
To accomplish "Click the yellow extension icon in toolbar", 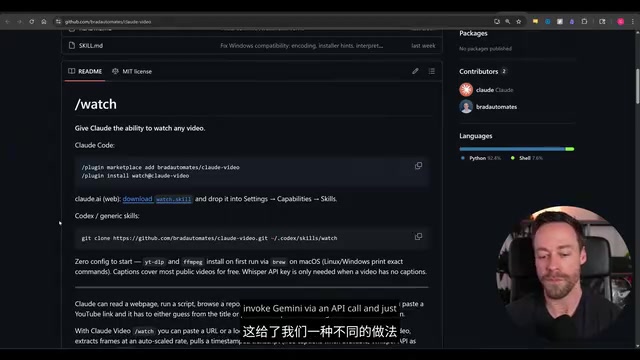I will (535, 22).
